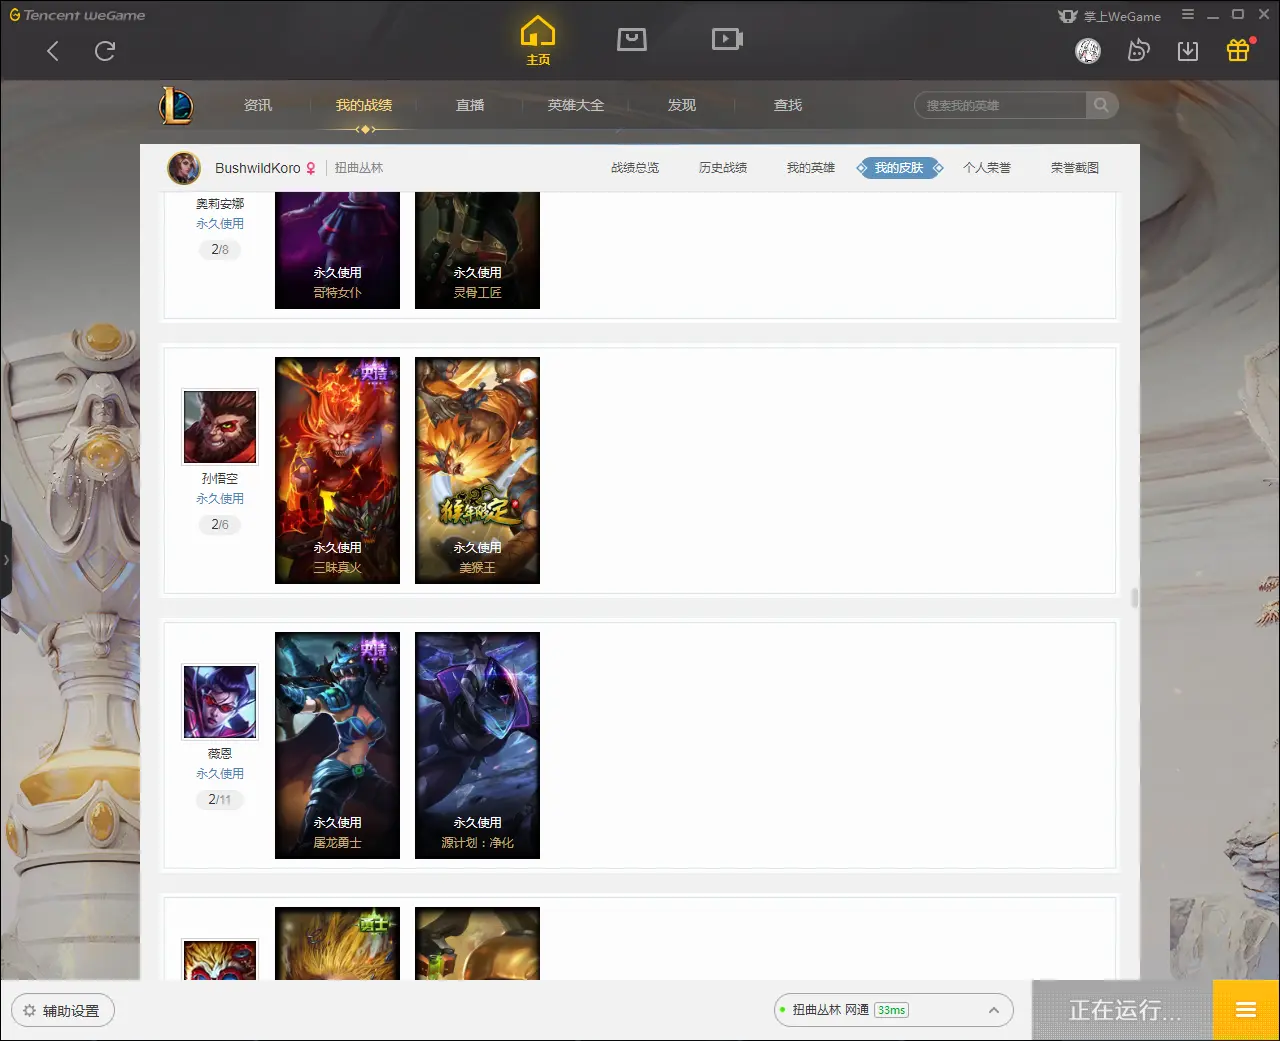This screenshot has width=1280, height=1041.
Task: Click the 2/6 skin count badge
Action: 220,524
